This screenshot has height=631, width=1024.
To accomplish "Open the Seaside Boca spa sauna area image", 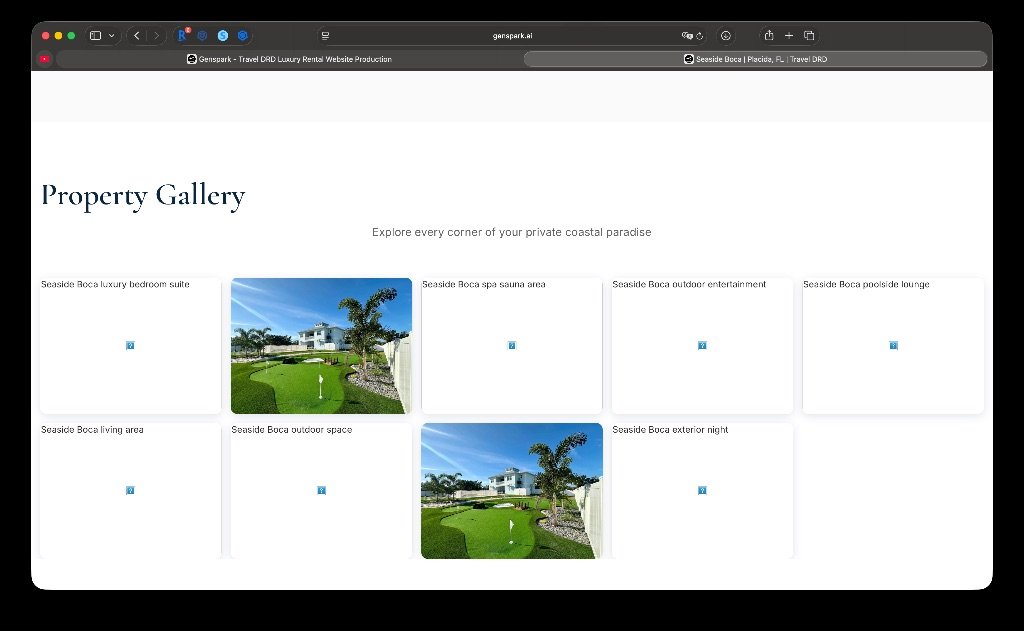I will (x=512, y=346).
